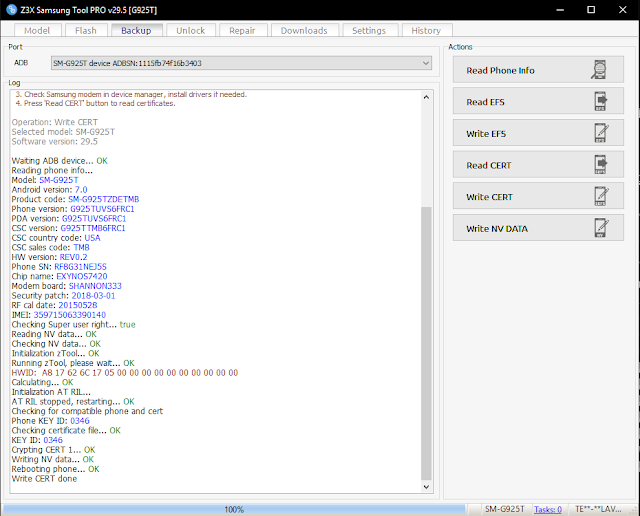The height and width of the screenshot is (516, 640).
Task: Click the Read Phone Info magnifier icon
Action: pos(599,70)
